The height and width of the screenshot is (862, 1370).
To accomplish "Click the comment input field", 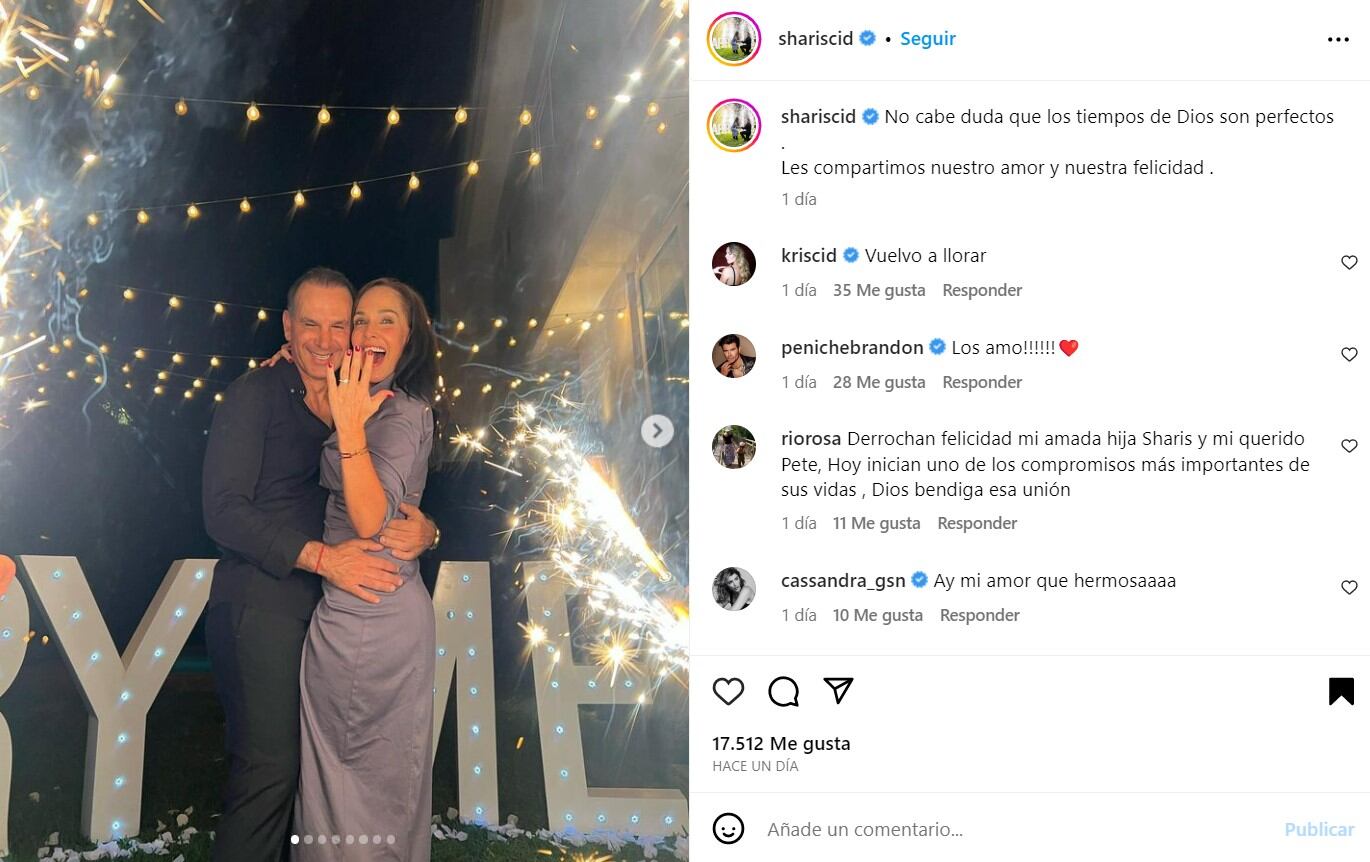I will (x=1015, y=829).
